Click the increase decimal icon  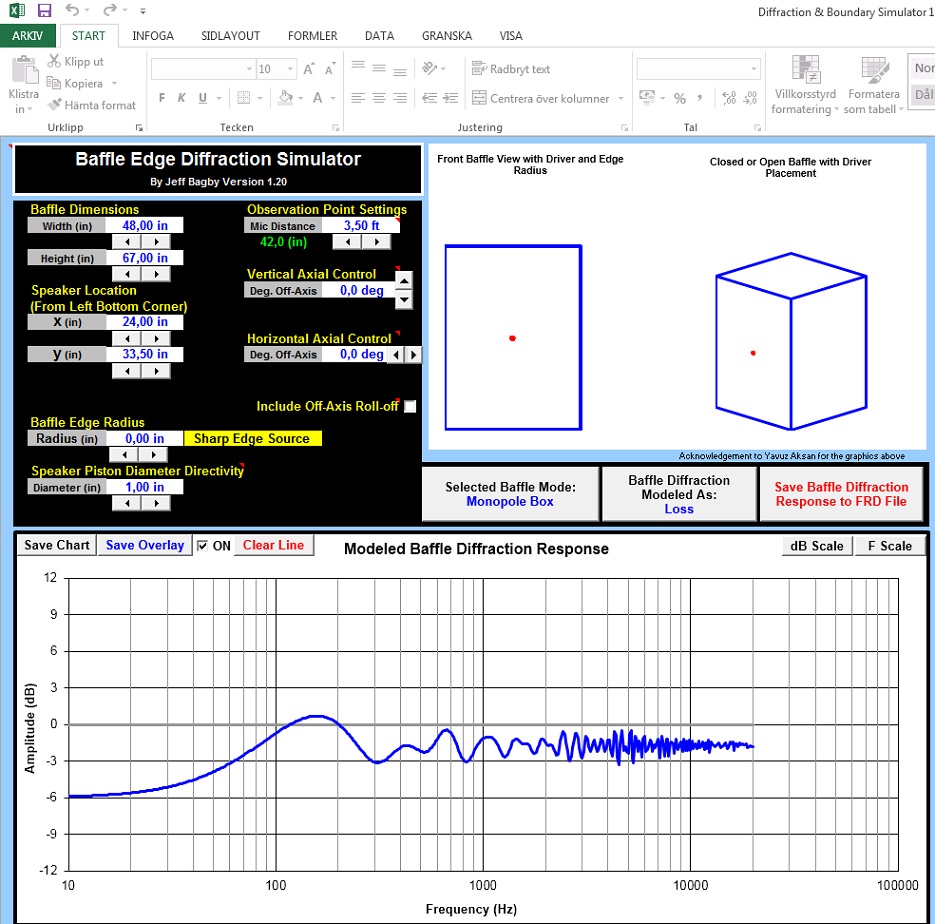pos(729,98)
